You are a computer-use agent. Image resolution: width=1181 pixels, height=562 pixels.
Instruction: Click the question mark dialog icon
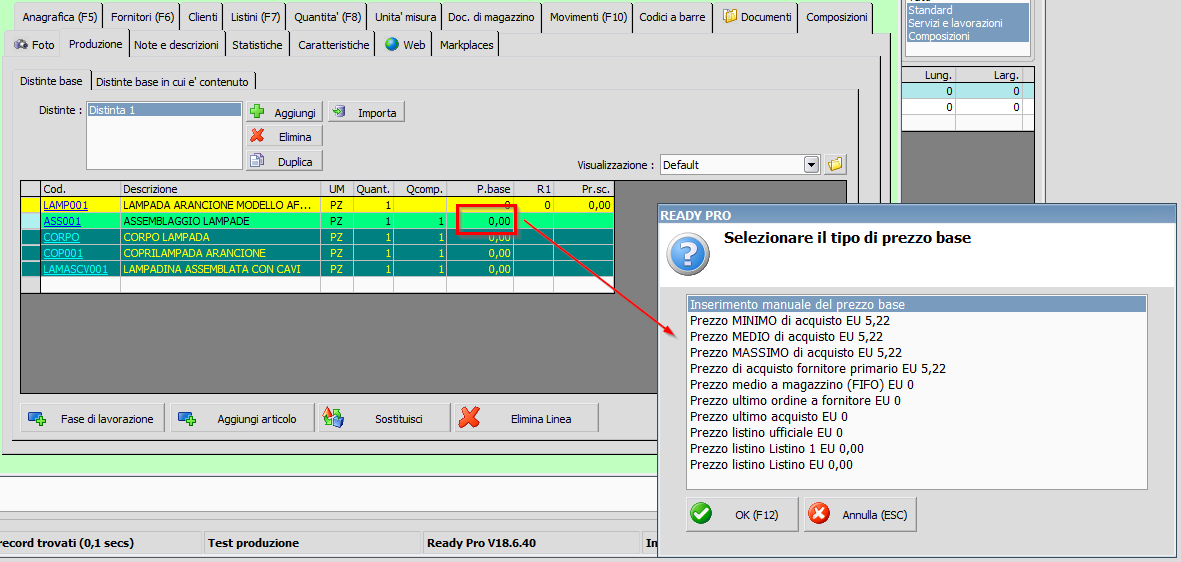pos(688,254)
